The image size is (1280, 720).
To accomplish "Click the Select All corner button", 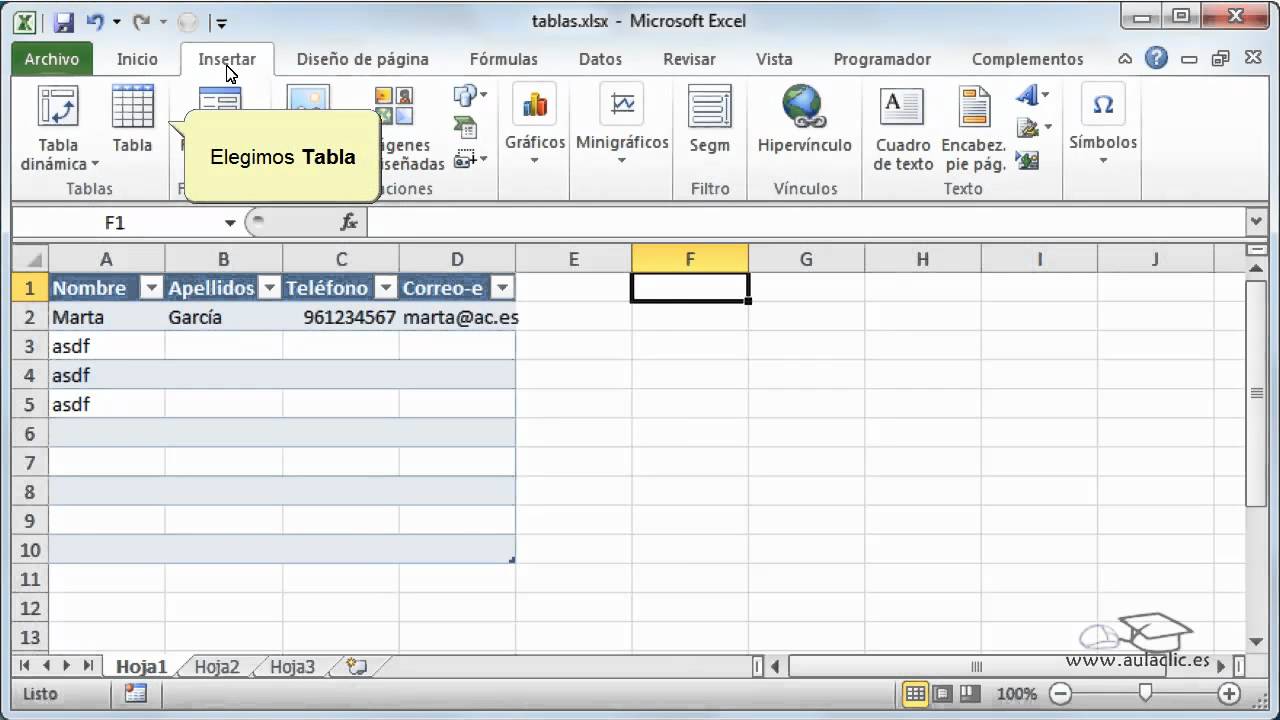I will (31, 259).
